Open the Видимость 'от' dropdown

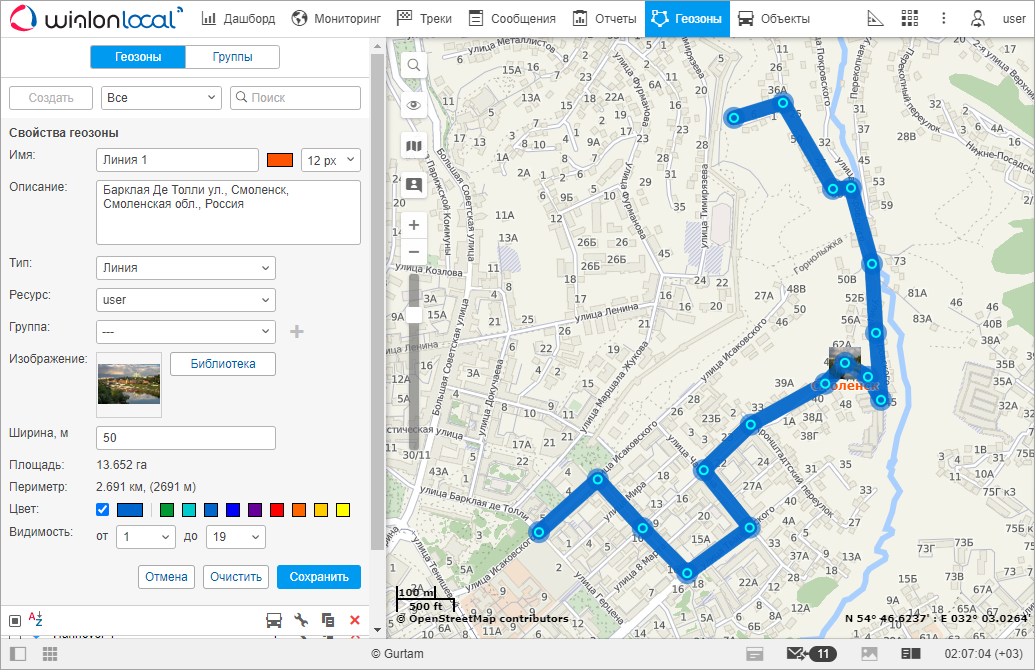tap(146, 537)
